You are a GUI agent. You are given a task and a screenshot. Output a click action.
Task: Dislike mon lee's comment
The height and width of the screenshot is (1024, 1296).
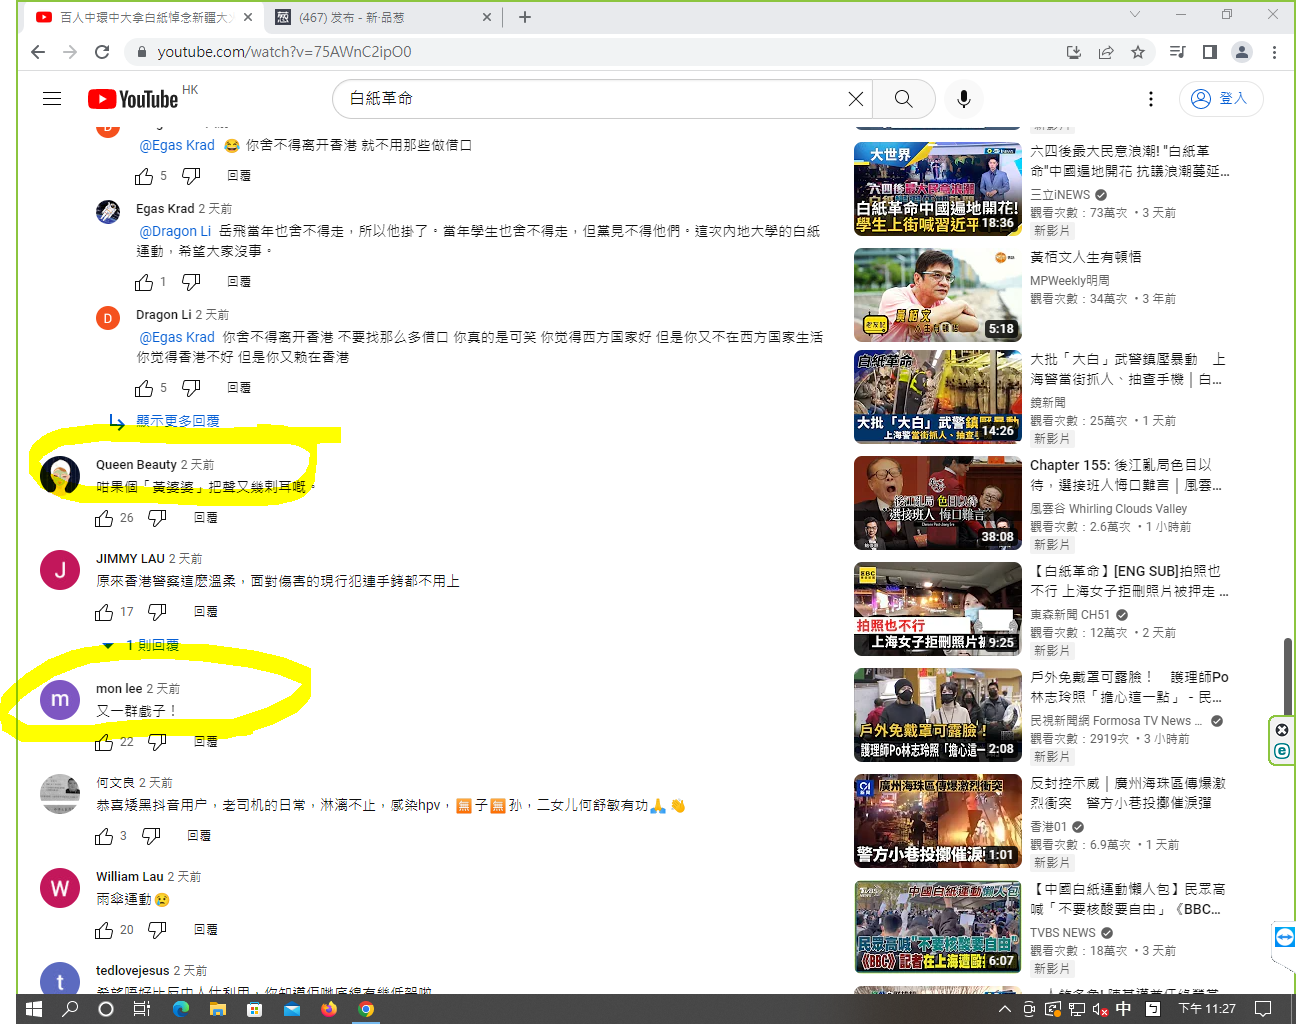point(157,742)
